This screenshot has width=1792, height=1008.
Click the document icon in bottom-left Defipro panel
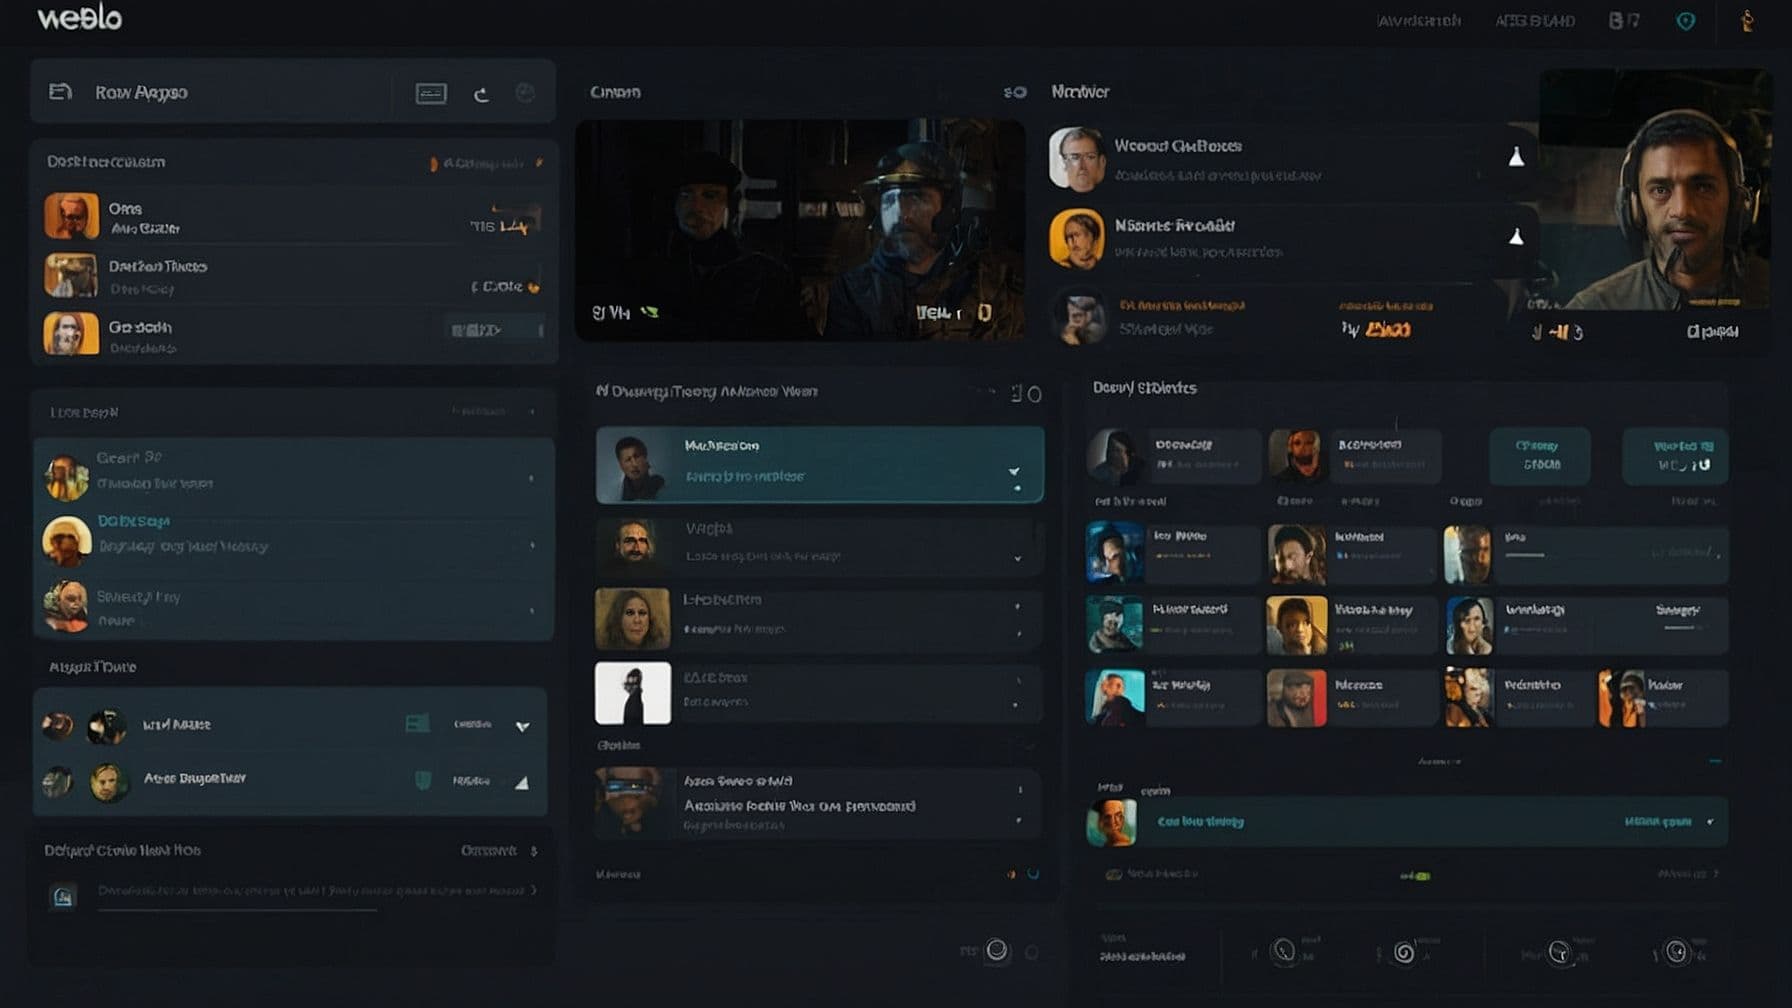click(63, 896)
